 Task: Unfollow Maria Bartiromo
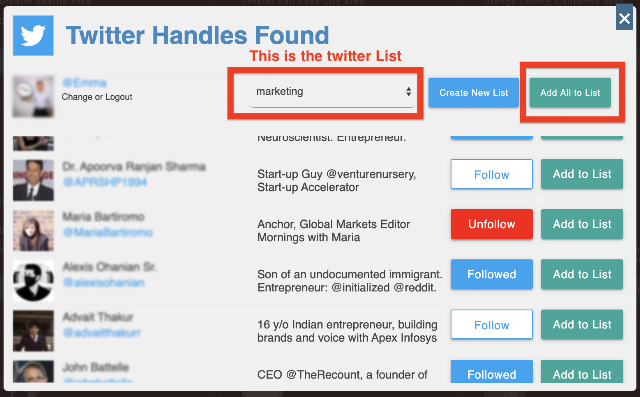(491, 224)
